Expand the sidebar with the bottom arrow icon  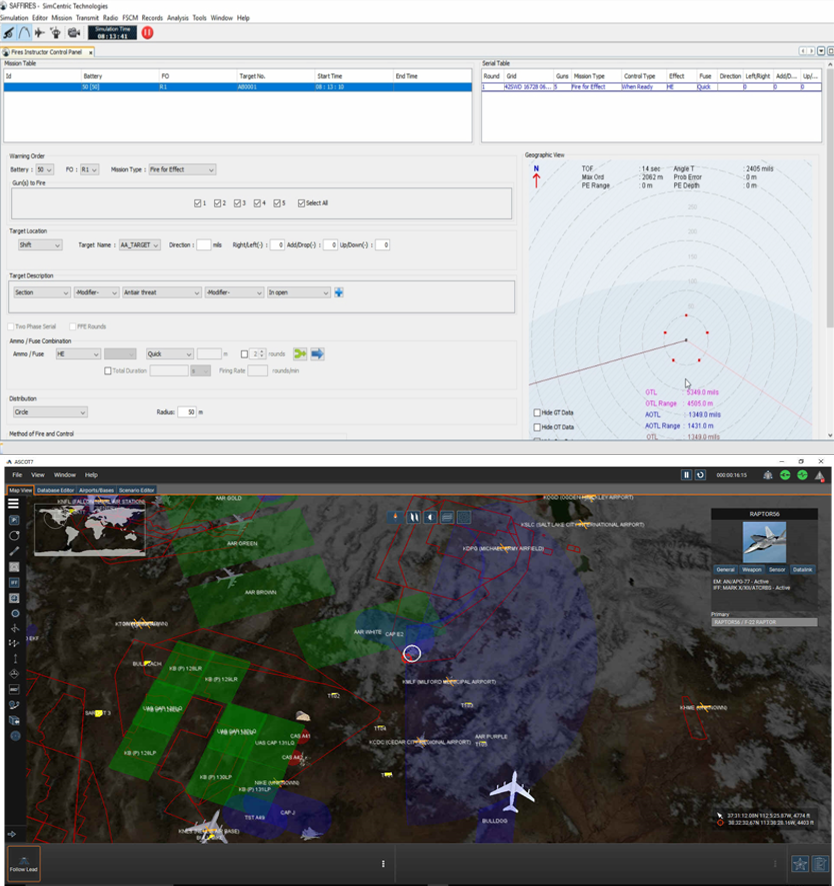(12, 834)
